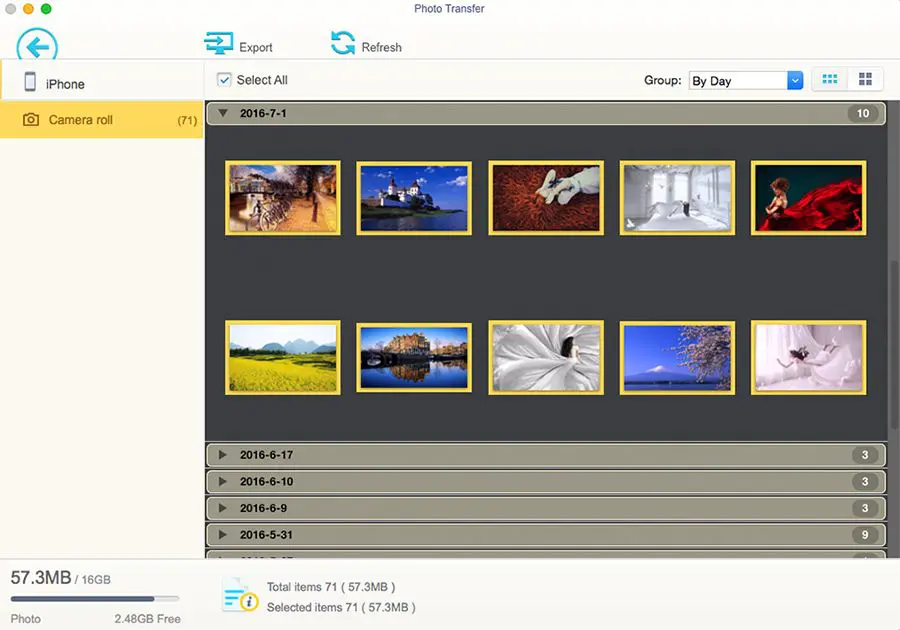900x630 pixels.
Task: Click the Export icon in toolbar
Action: click(x=218, y=44)
